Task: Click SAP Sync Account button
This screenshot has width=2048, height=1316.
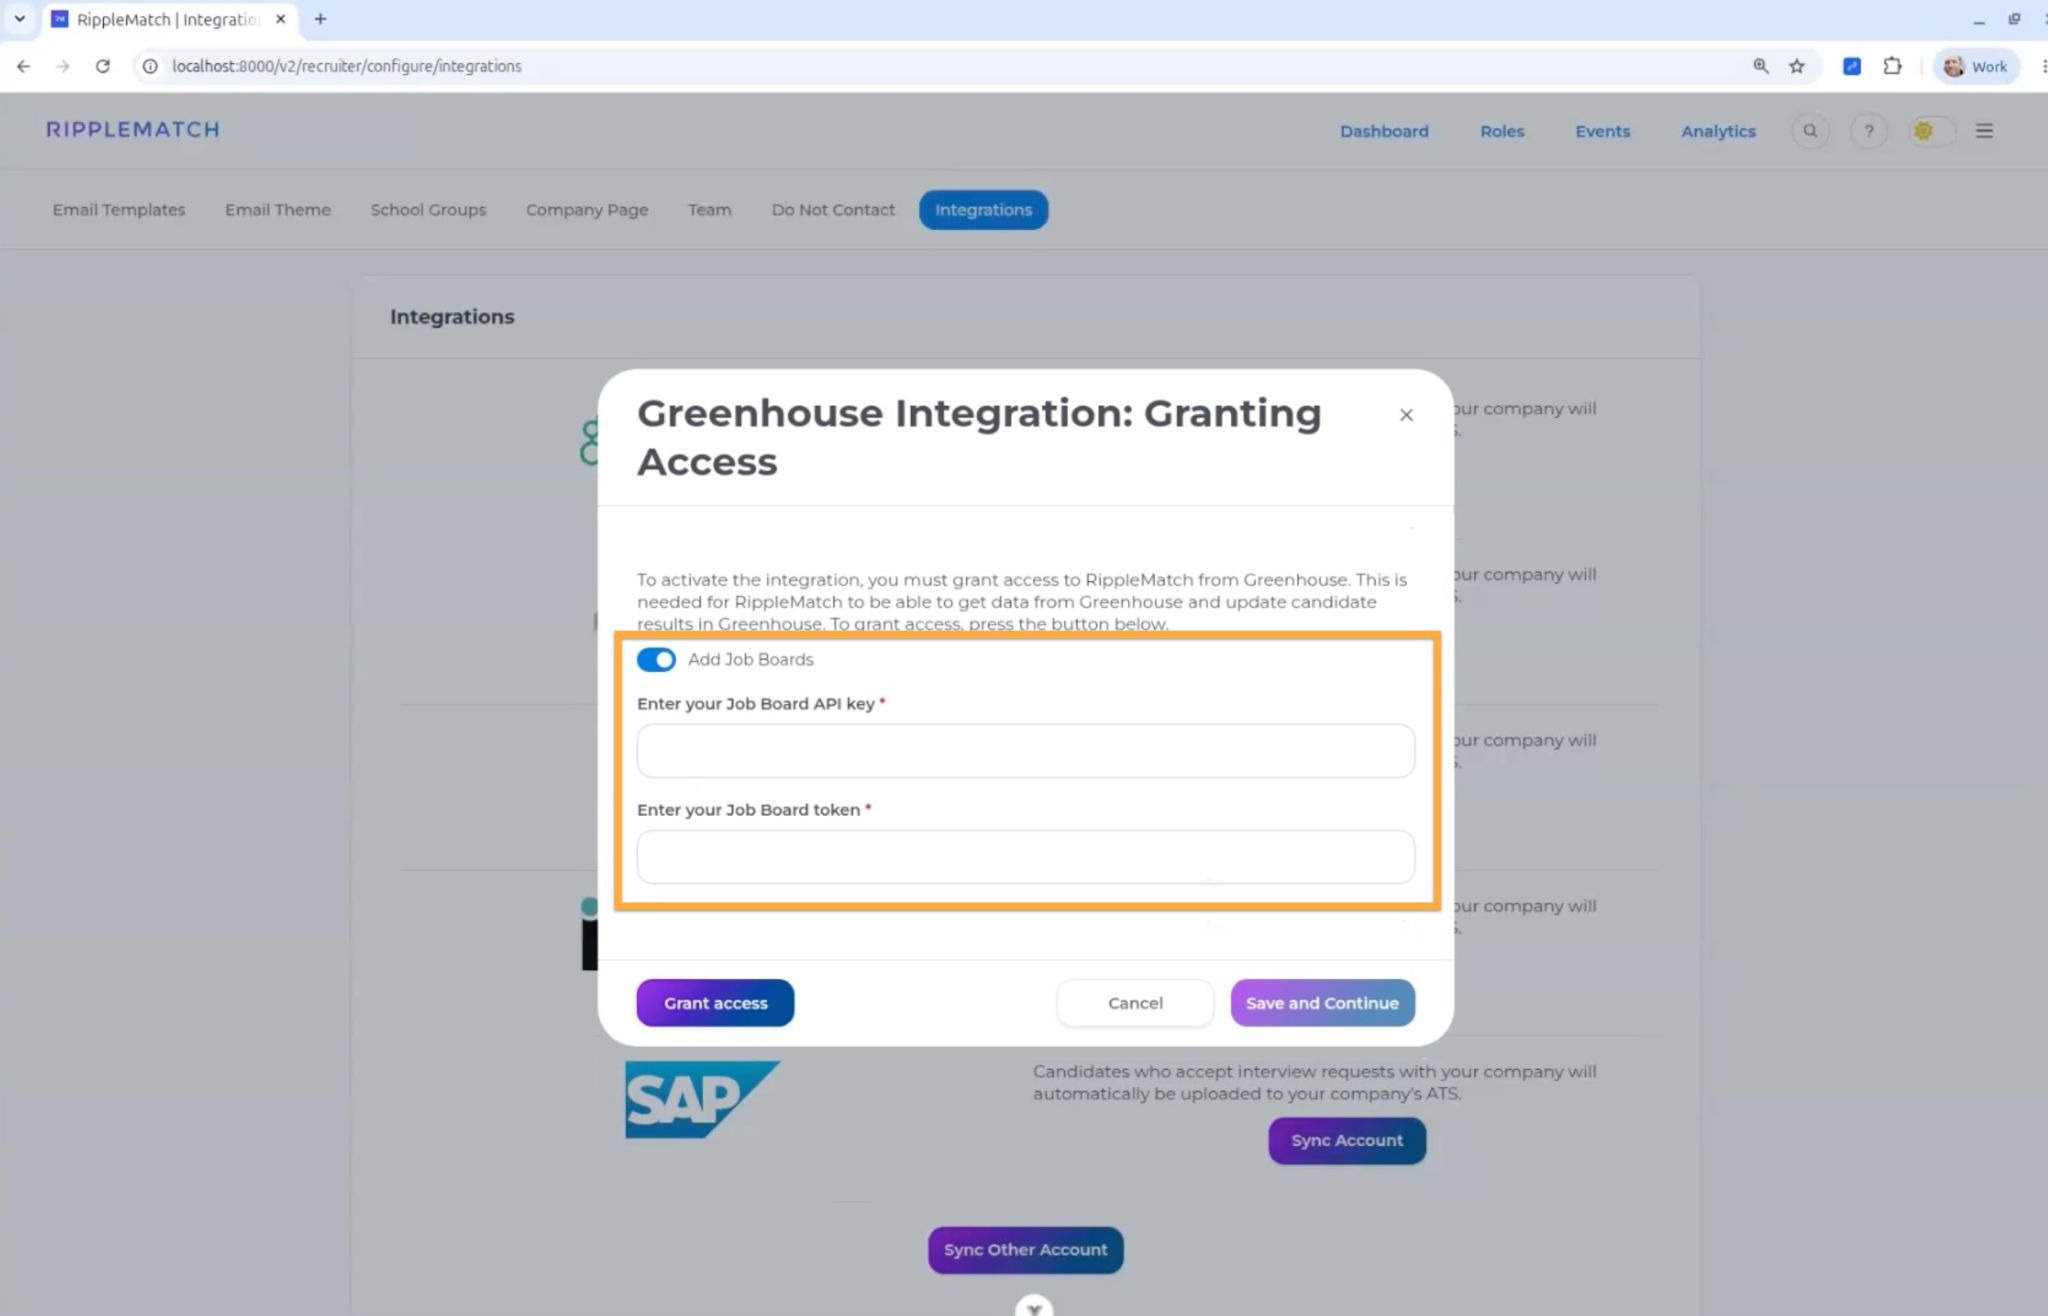Action: (x=1347, y=1141)
